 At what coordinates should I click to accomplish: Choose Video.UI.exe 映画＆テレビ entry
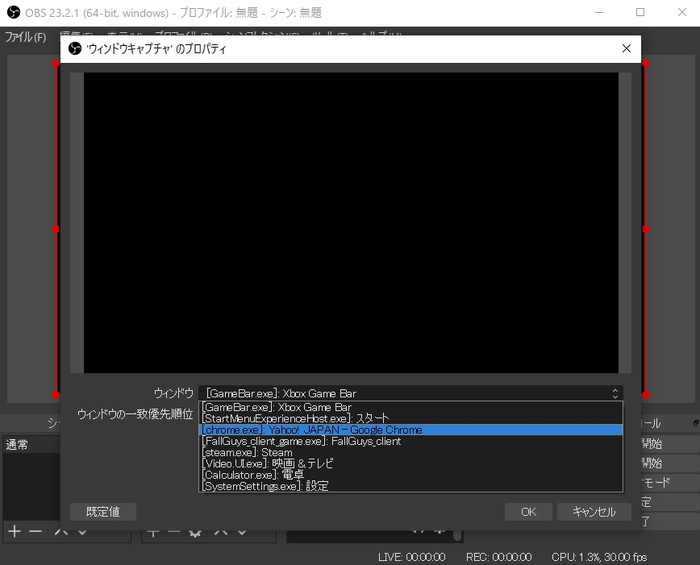(x=410, y=463)
